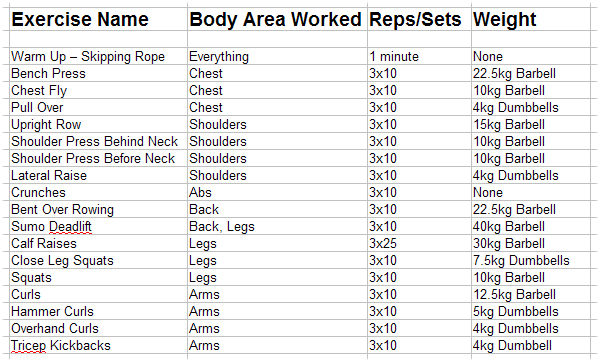Viewport: 600px width, 362px height.
Task: Click the 22.5kg Barbell cell for Bench Press
Action: pos(531,73)
